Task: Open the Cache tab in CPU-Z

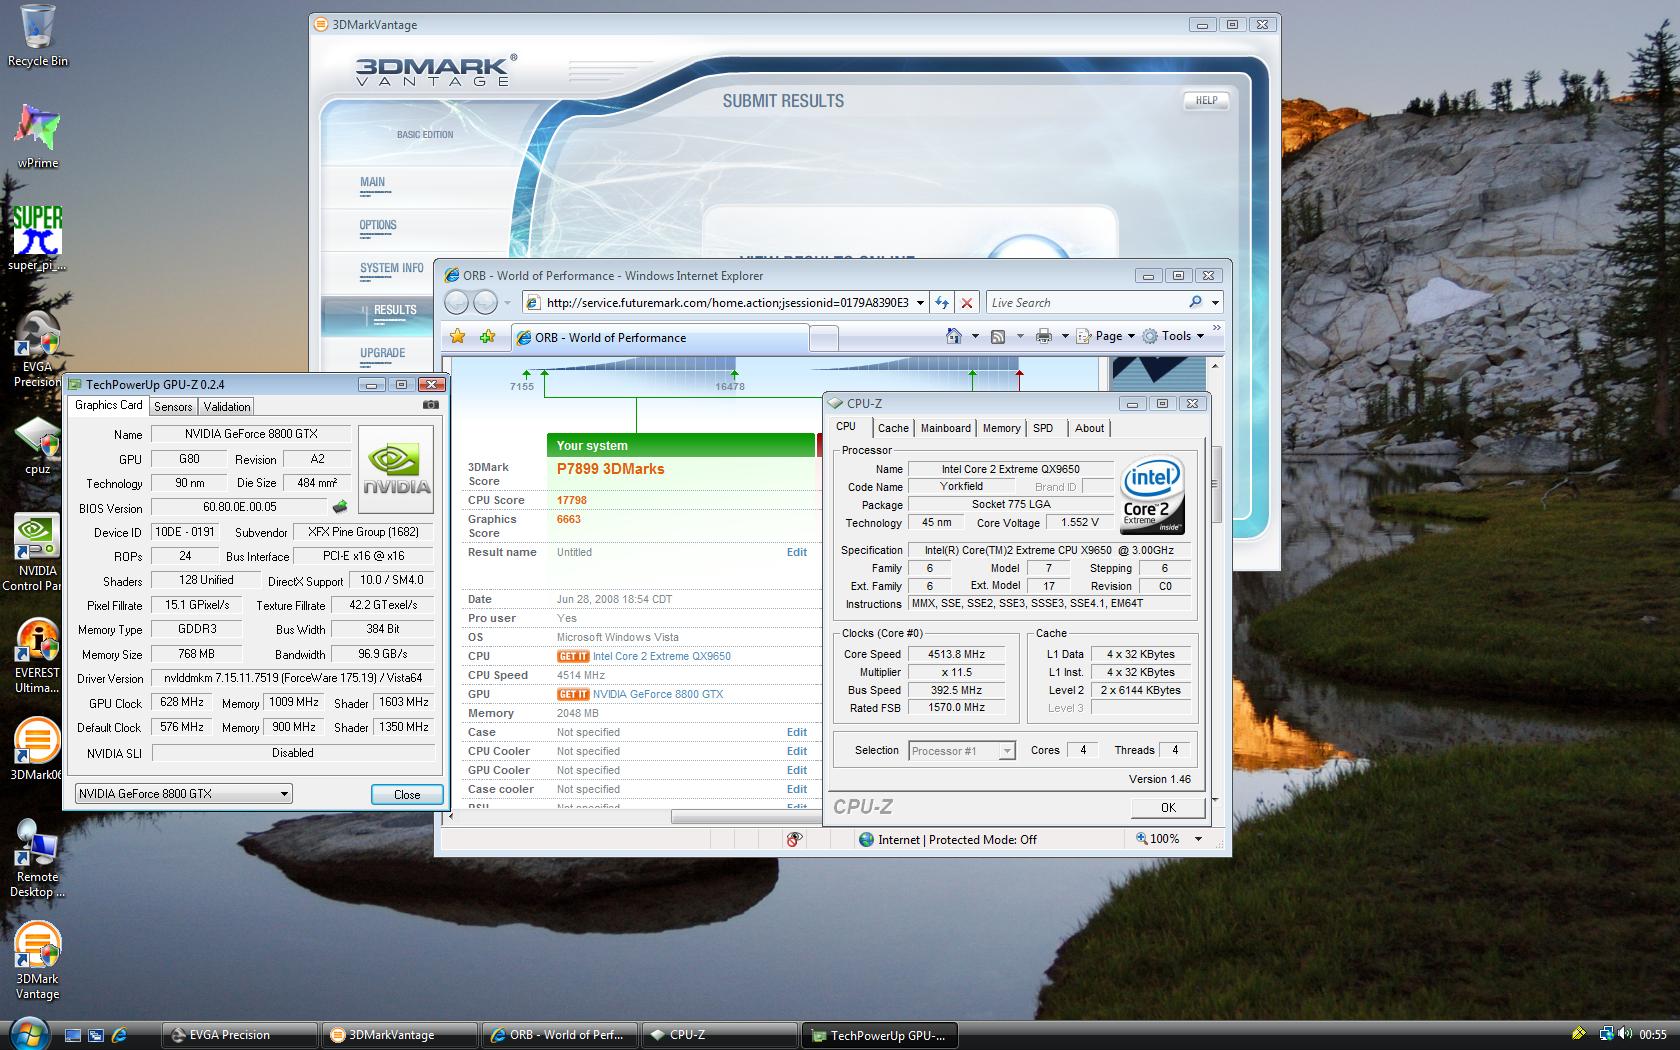Action: (x=893, y=428)
